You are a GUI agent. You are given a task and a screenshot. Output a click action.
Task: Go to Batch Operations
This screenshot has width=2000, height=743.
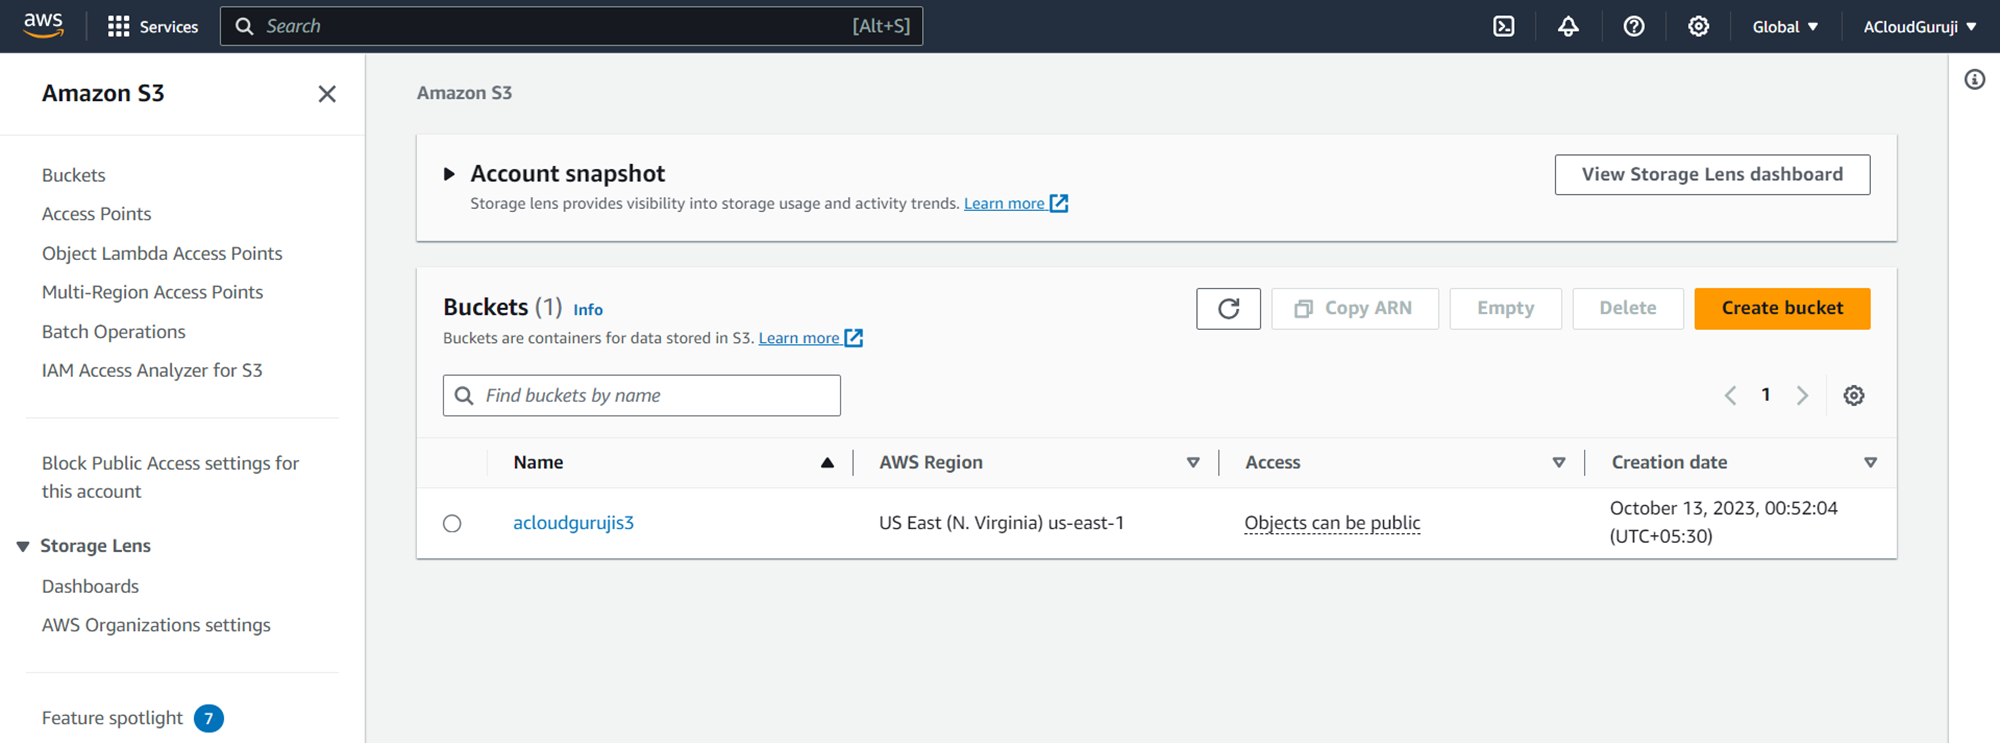pos(113,332)
